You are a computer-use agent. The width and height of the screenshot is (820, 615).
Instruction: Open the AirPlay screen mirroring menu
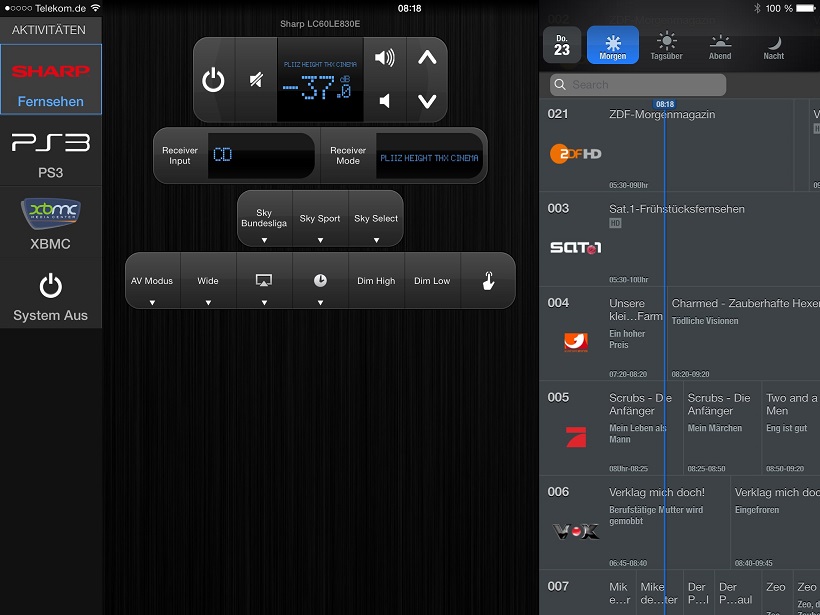point(264,281)
